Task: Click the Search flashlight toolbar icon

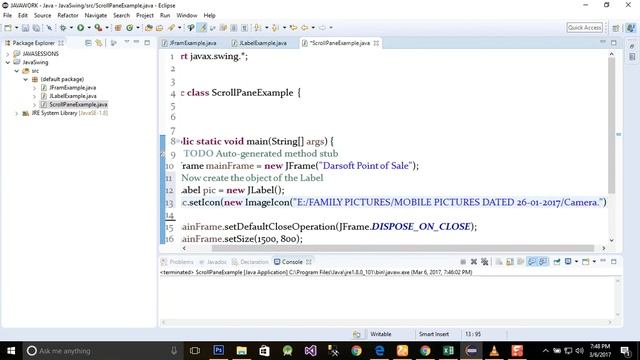Action: [171, 28]
